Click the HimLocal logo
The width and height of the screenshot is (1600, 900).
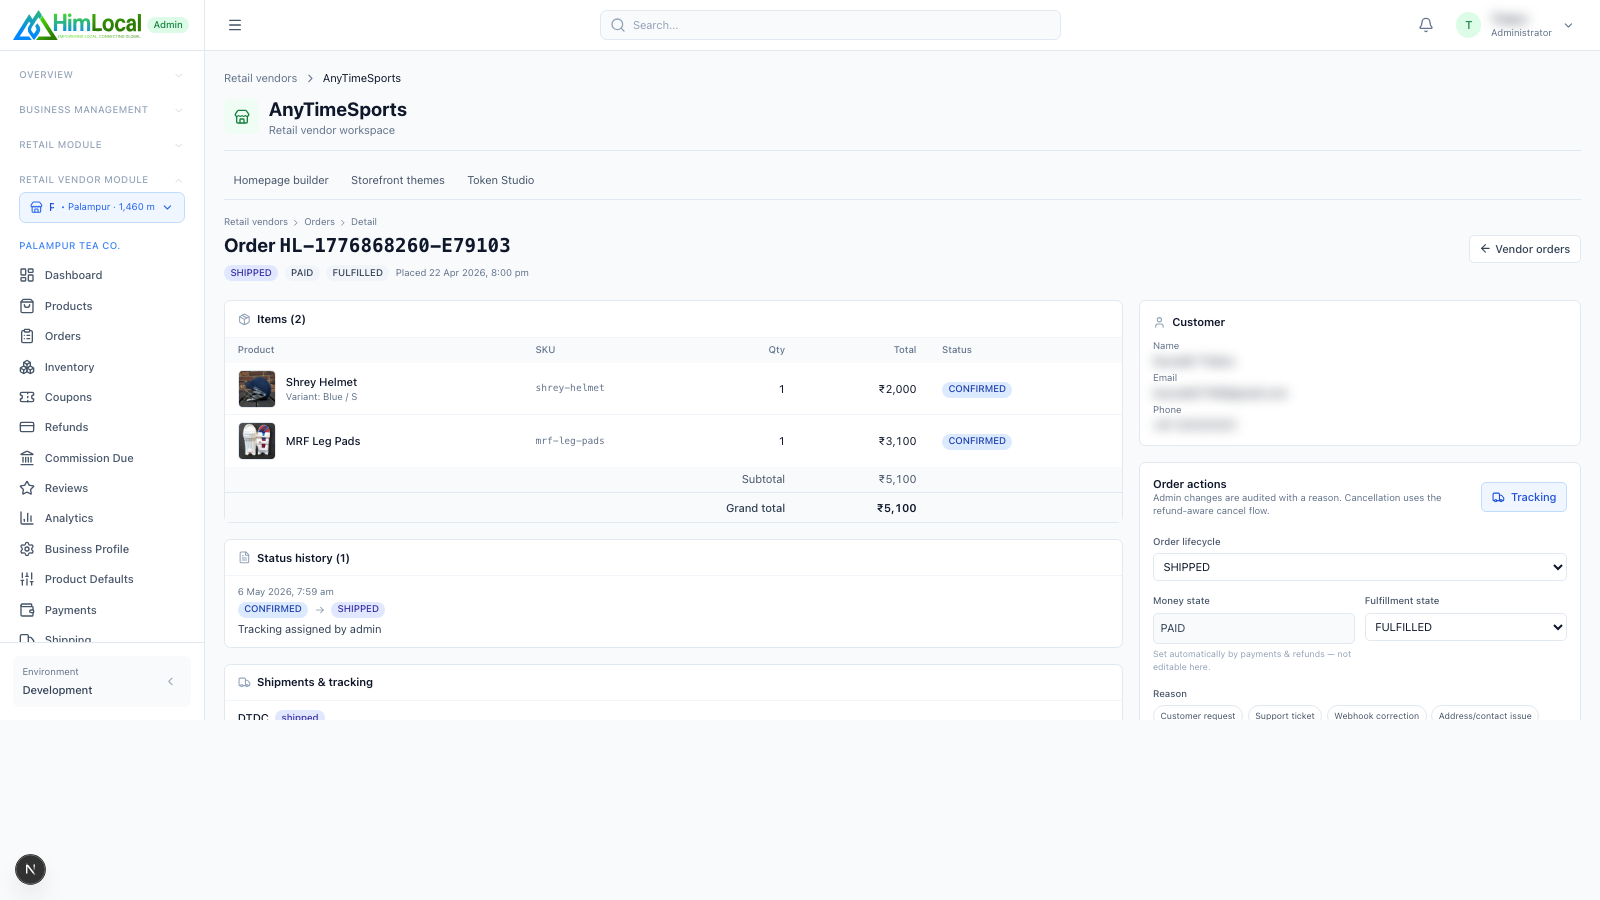pyautogui.click(x=78, y=25)
